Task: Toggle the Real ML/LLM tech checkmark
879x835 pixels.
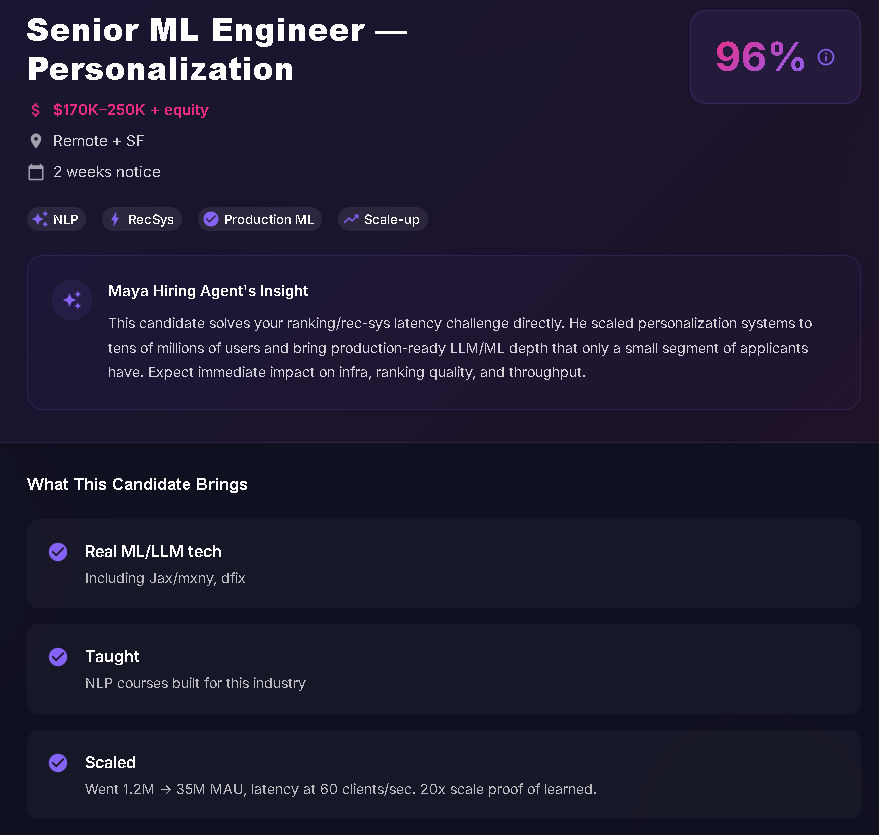Action: 58,552
